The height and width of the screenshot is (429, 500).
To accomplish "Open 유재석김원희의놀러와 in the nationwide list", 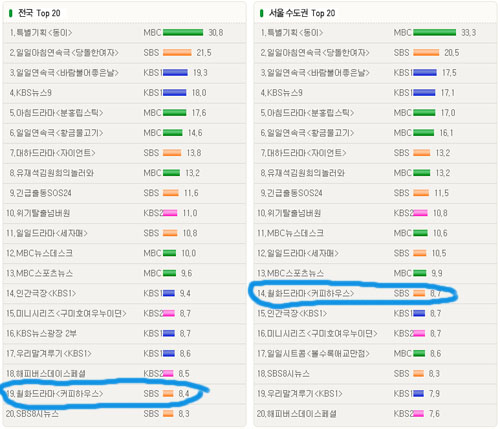I will tap(52, 173).
